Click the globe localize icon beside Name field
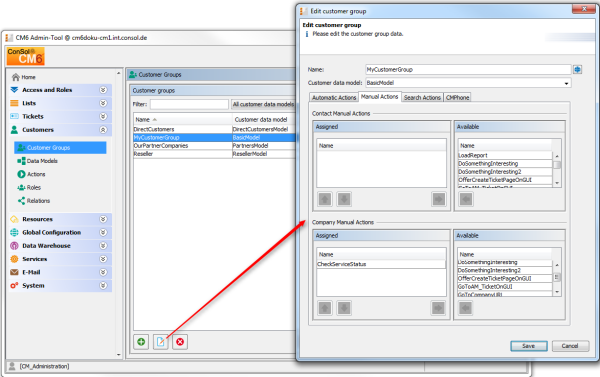Viewport: 600px width, 377px height. tap(577, 70)
